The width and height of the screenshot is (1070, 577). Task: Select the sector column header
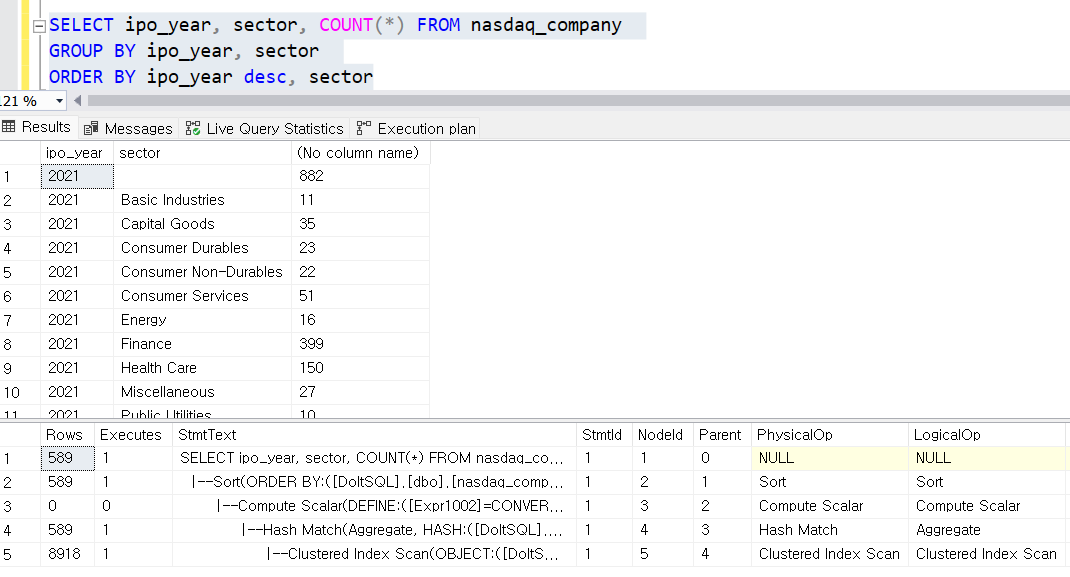(203, 153)
